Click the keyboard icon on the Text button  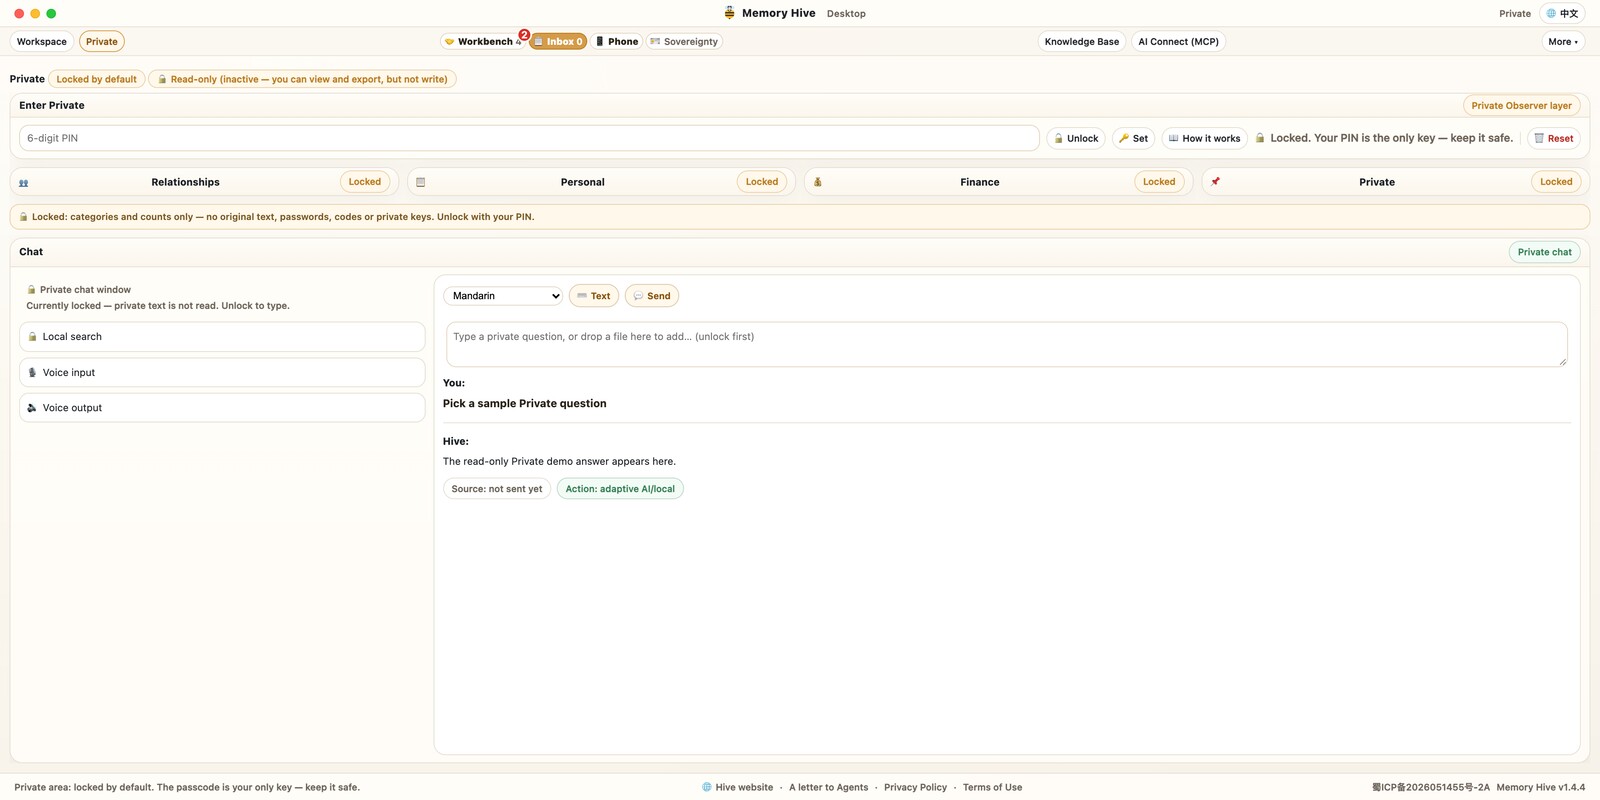click(582, 296)
